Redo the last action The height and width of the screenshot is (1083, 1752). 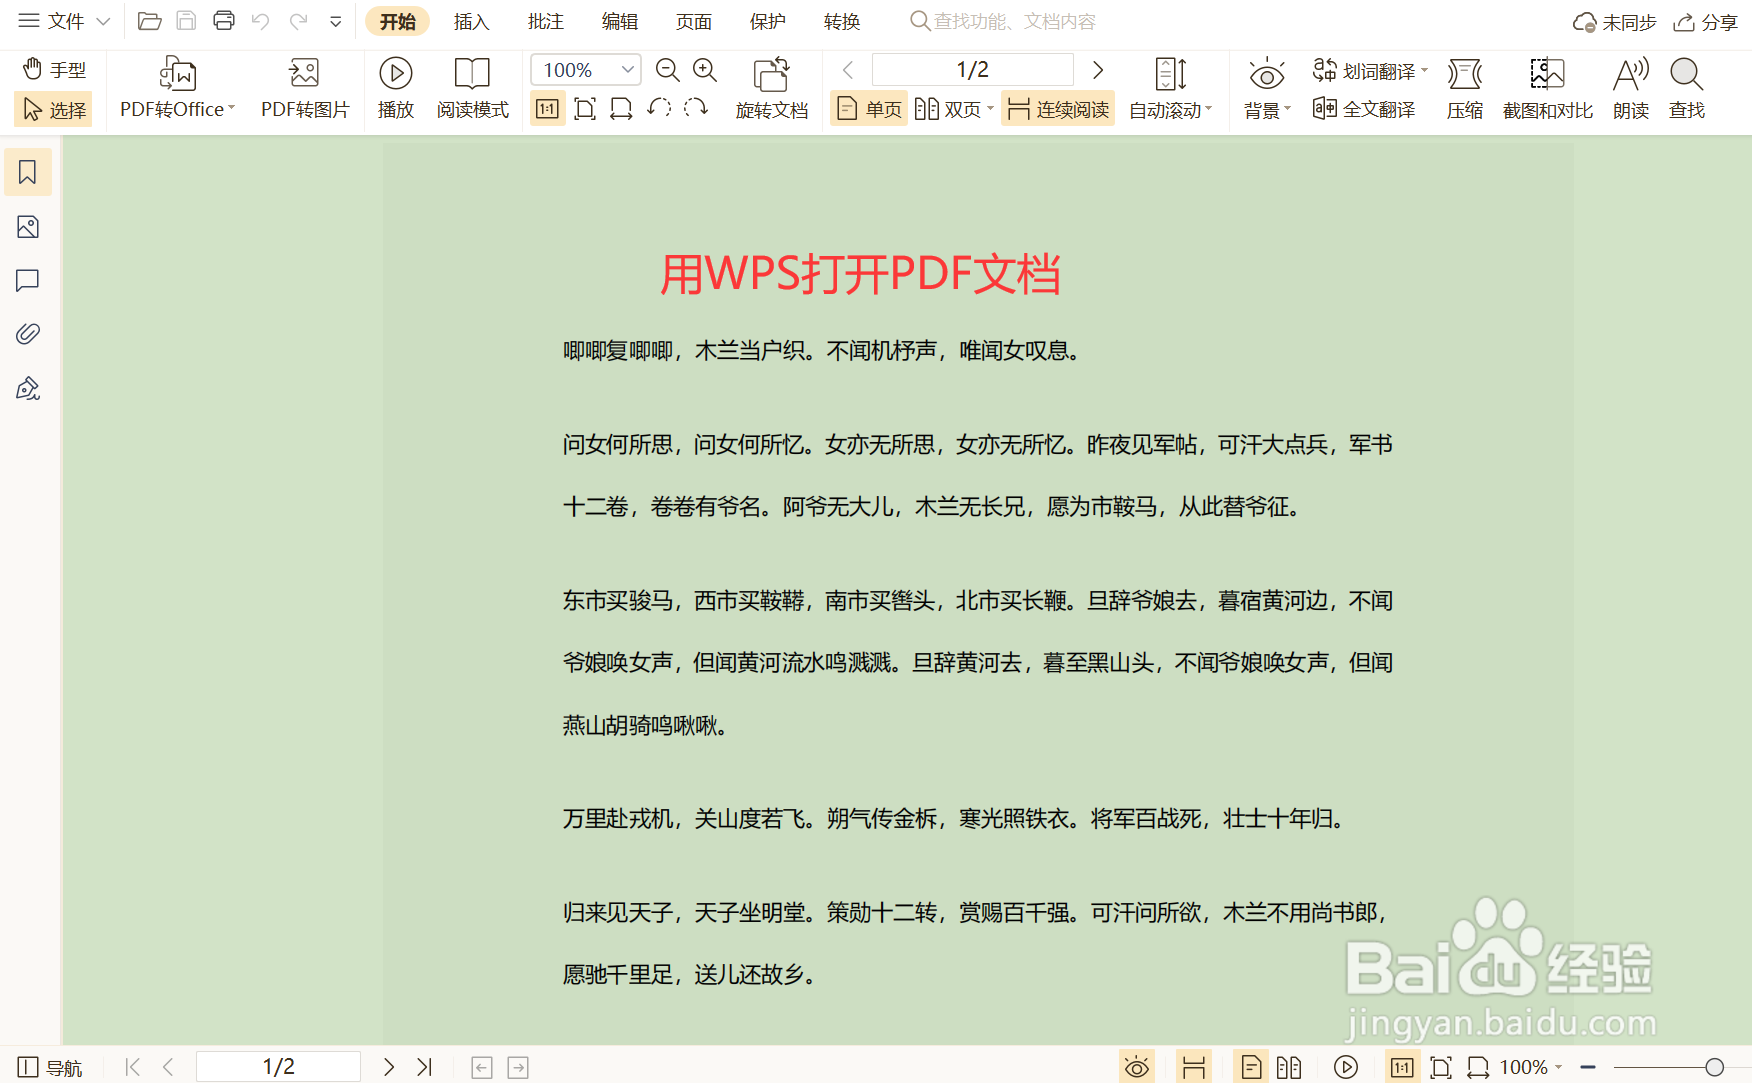tap(298, 21)
